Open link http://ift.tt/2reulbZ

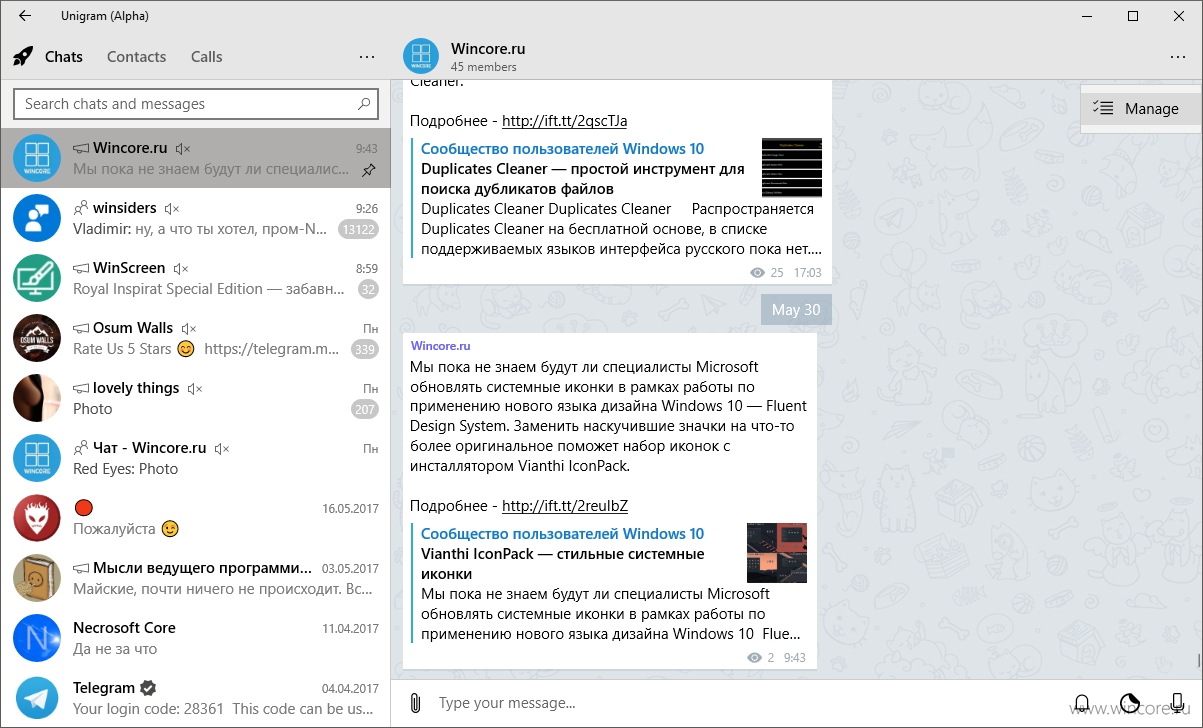click(565, 506)
